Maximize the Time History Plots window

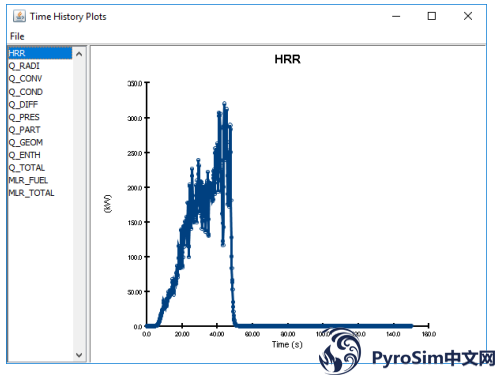click(x=432, y=16)
